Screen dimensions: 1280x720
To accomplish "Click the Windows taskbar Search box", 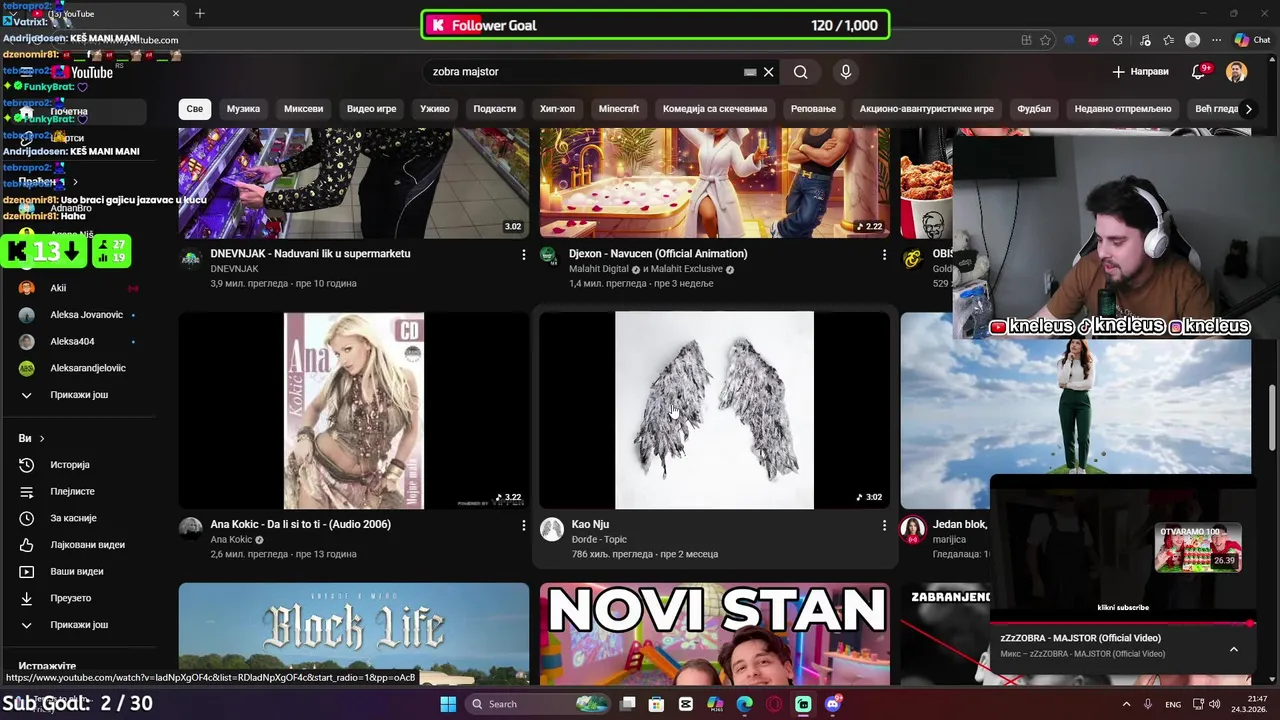I will click(x=538, y=704).
